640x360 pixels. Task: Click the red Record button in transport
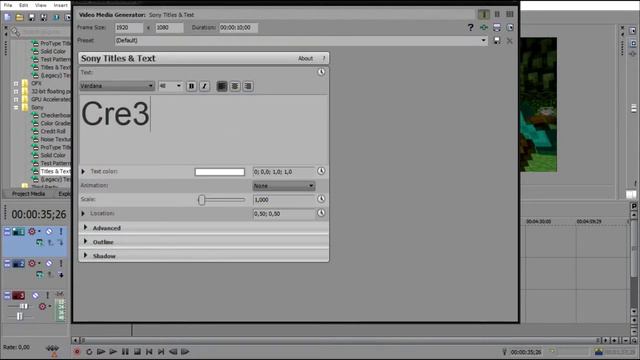click(x=77, y=351)
